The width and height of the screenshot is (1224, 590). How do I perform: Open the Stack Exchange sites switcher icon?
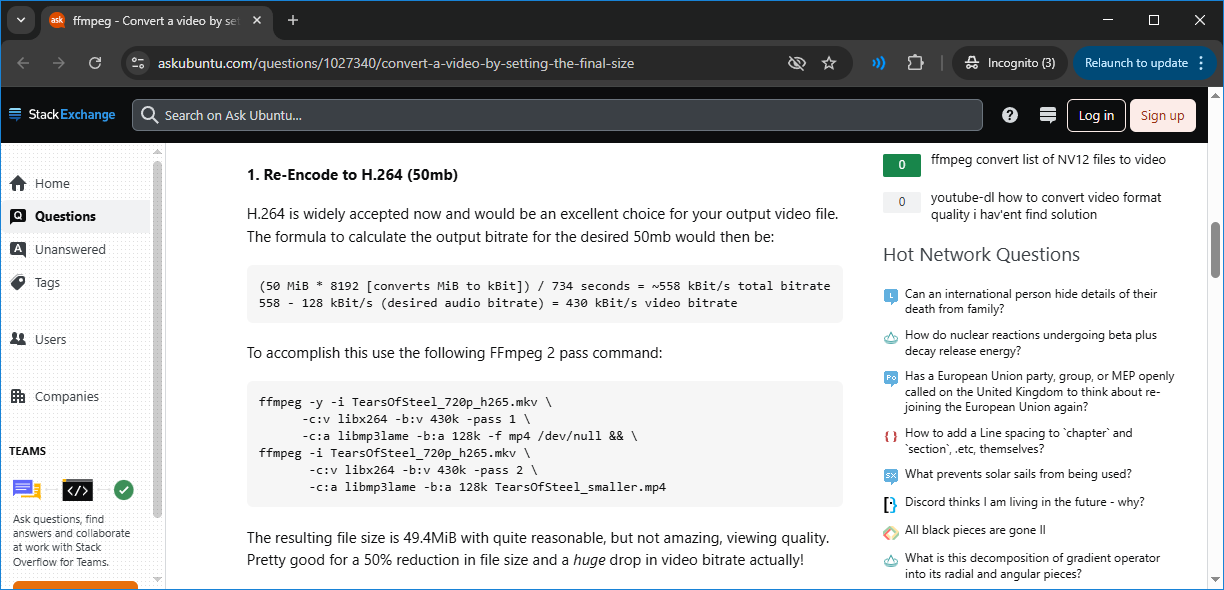tap(1048, 115)
